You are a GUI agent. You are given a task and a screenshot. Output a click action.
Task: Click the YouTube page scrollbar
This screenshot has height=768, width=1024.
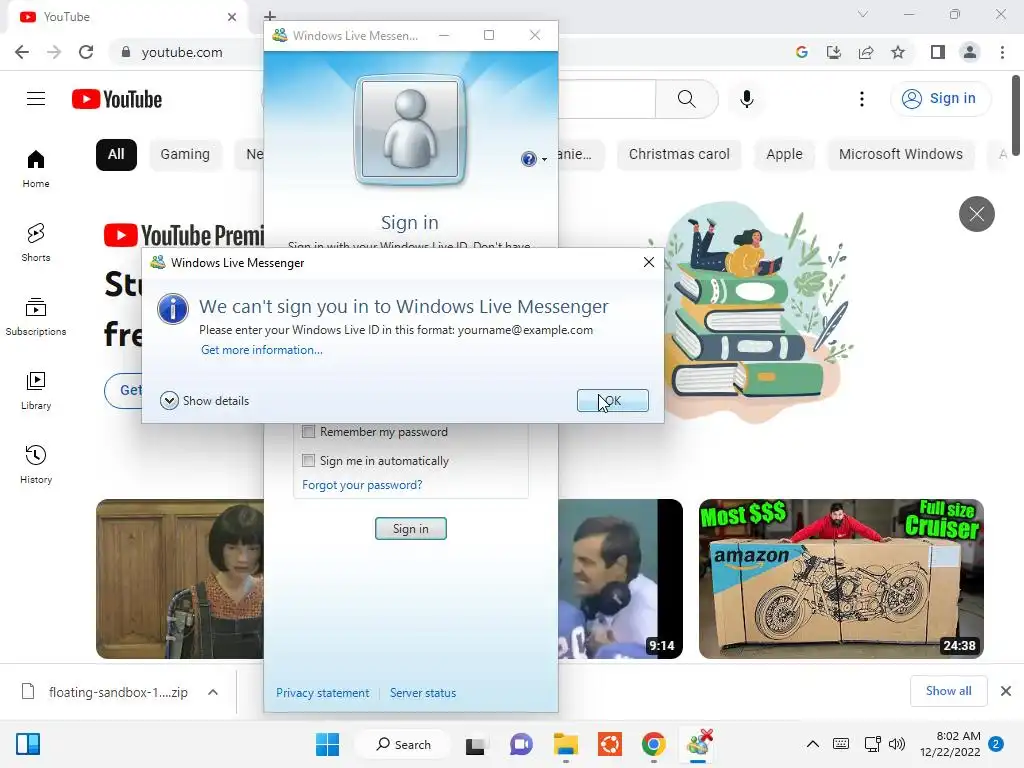pyautogui.click(x=1016, y=115)
